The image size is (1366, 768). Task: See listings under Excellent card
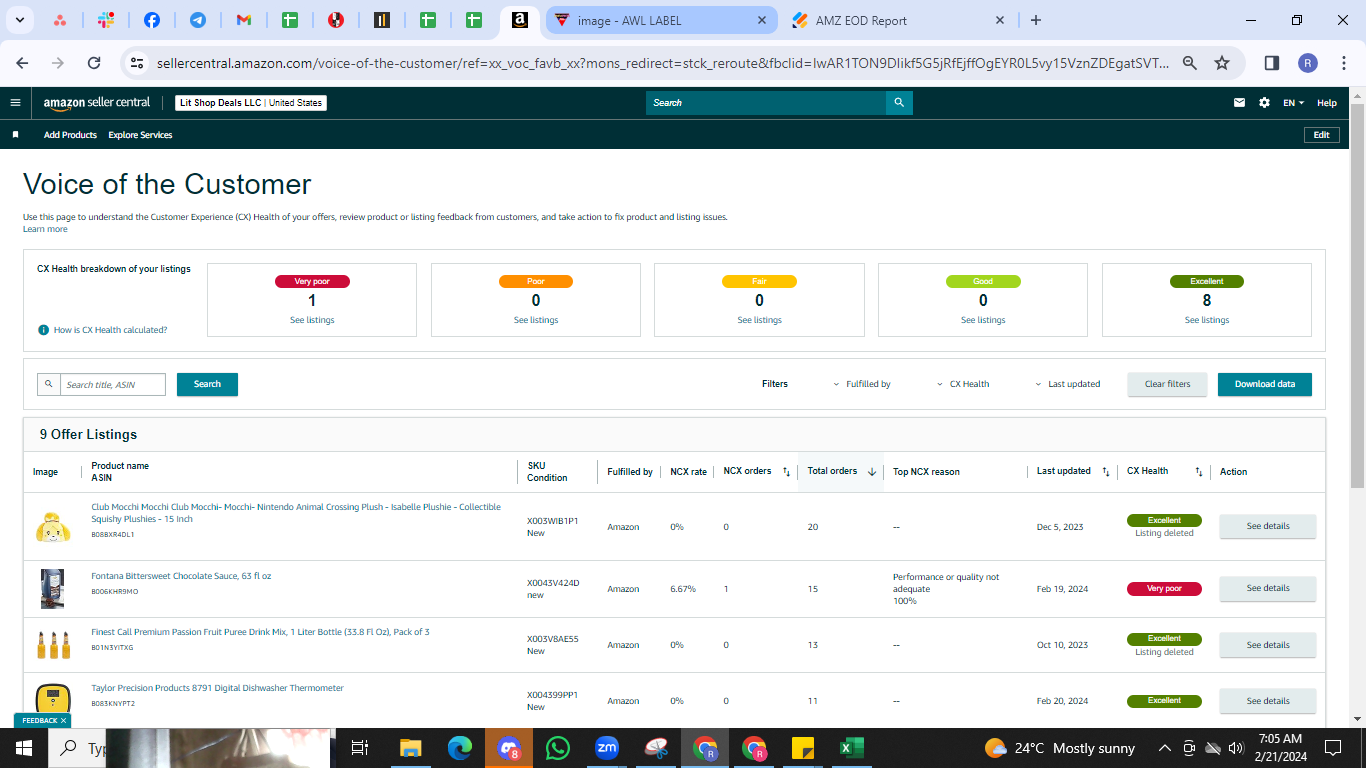click(1207, 320)
